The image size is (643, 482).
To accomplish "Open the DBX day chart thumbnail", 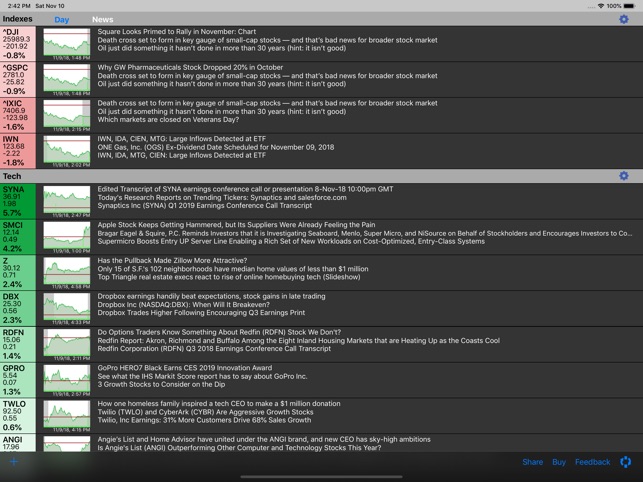I will tap(67, 308).
